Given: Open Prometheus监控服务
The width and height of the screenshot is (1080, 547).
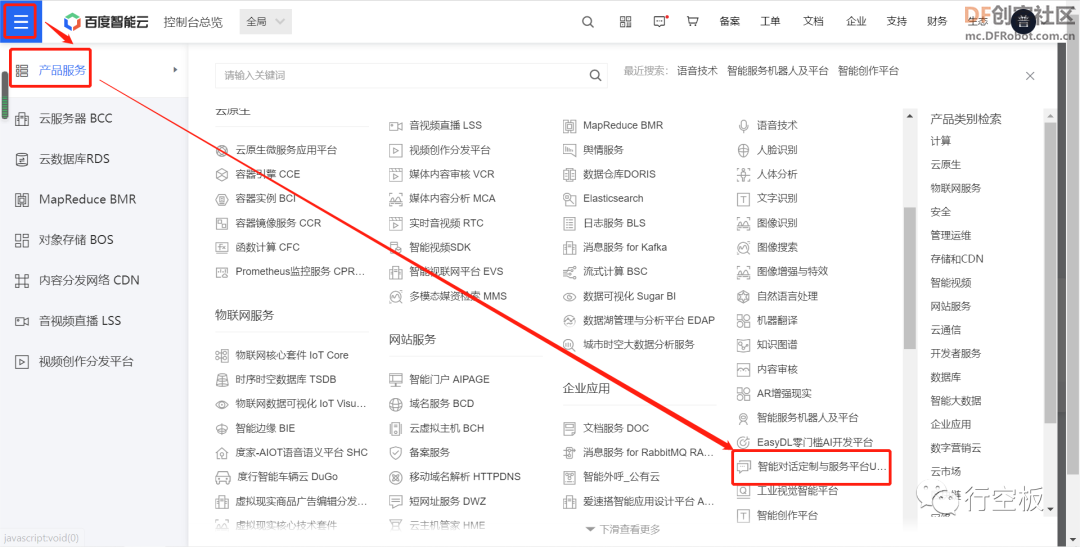Looking at the screenshot, I should coord(300,271).
